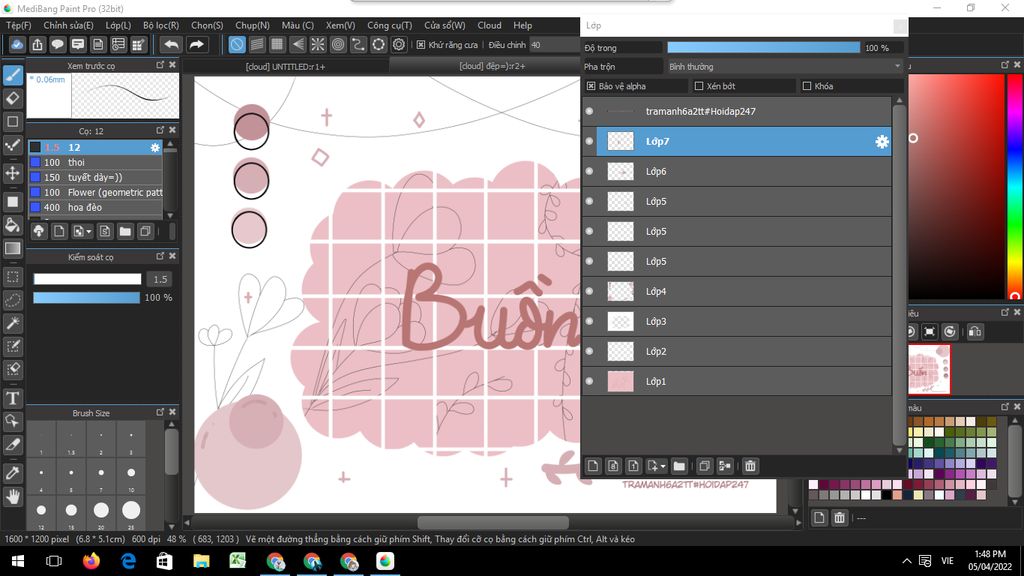1024x576 pixels.
Task: Open the add brush dropdown arrow in brush panel
Action: tap(89, 231)
